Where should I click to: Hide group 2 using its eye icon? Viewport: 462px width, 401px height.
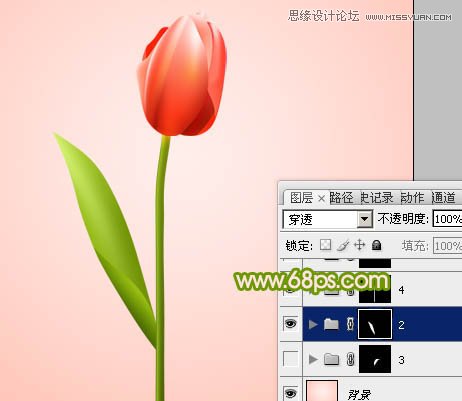(290, 323)
